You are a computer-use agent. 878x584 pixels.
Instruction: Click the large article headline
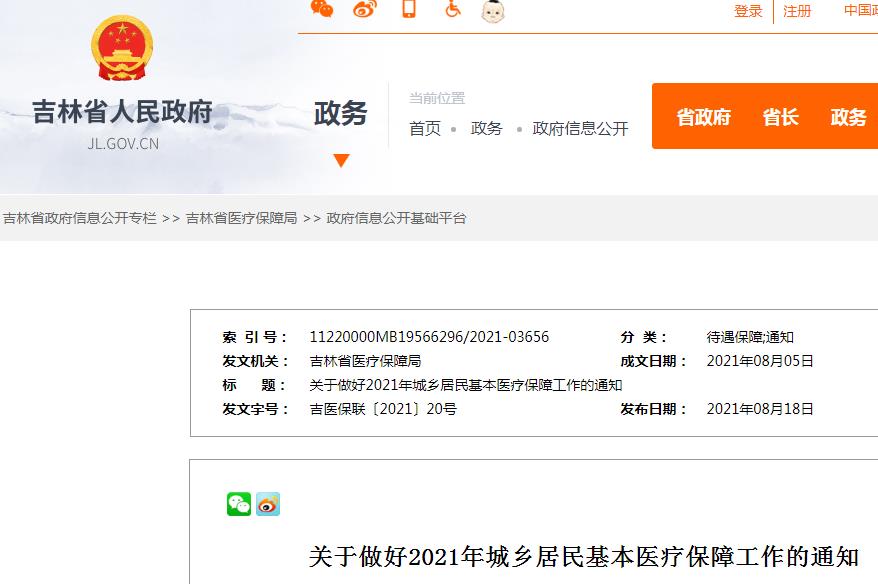[583, 557]
